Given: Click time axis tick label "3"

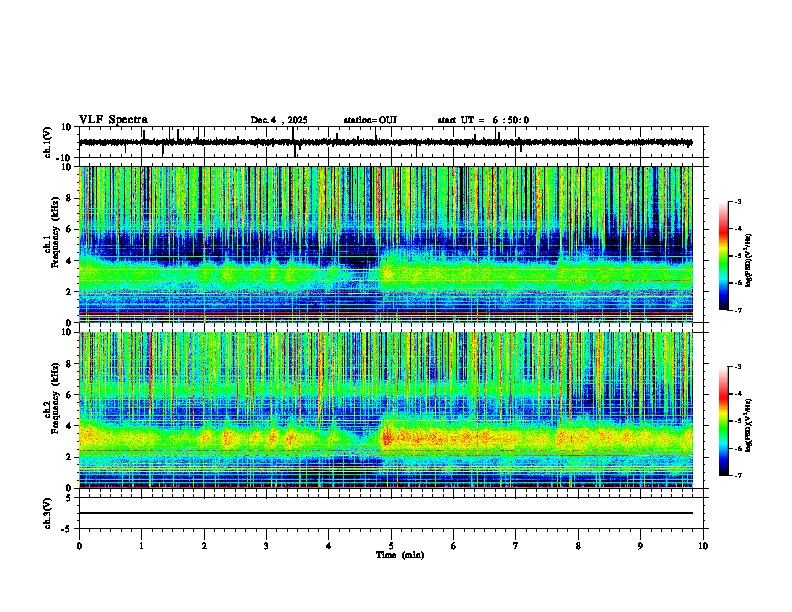Looking at the screenshot, I should point(266,546).
